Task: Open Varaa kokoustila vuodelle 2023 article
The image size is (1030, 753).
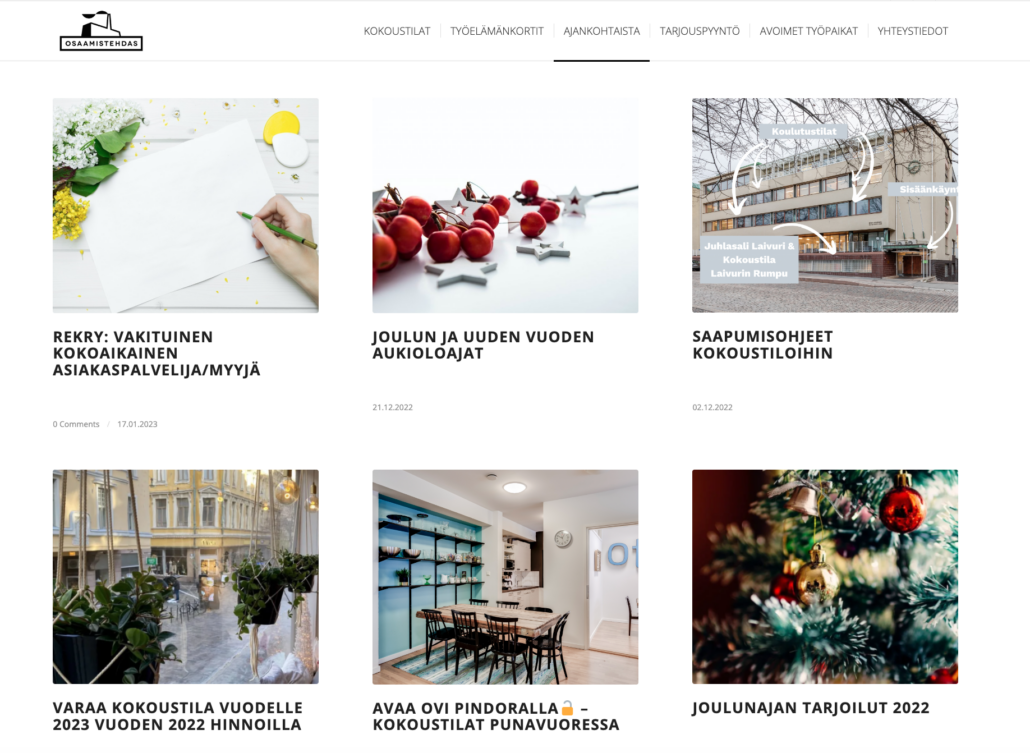Action: click(178, 716)
